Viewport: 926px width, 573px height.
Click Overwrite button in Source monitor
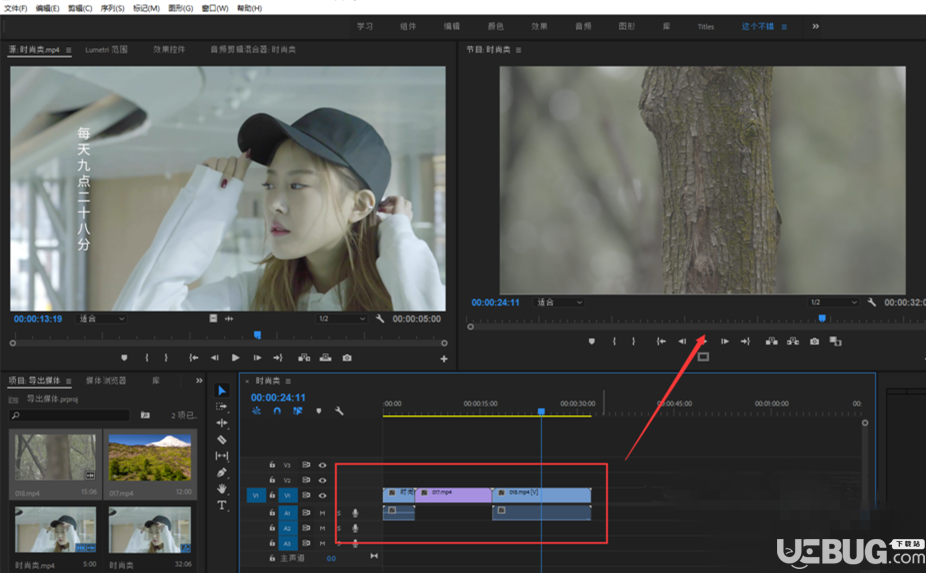(x=325, y=357)
